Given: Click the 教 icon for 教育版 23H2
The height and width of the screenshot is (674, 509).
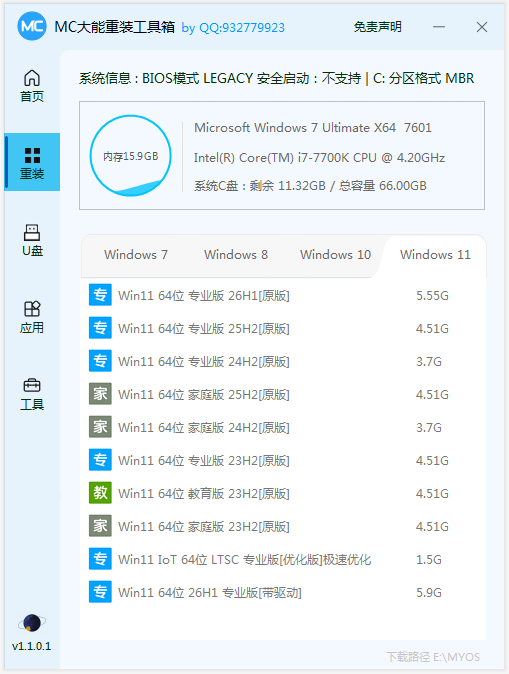Looking at the screenshot, I should pos(100,493).
